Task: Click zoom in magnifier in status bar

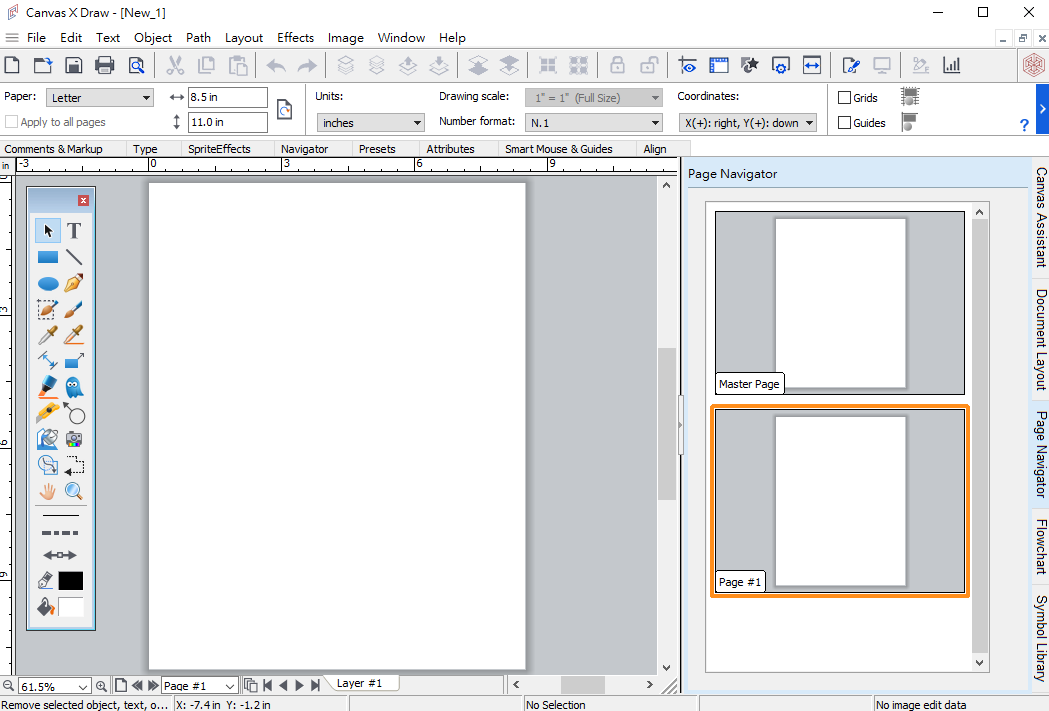Action: 101,686
